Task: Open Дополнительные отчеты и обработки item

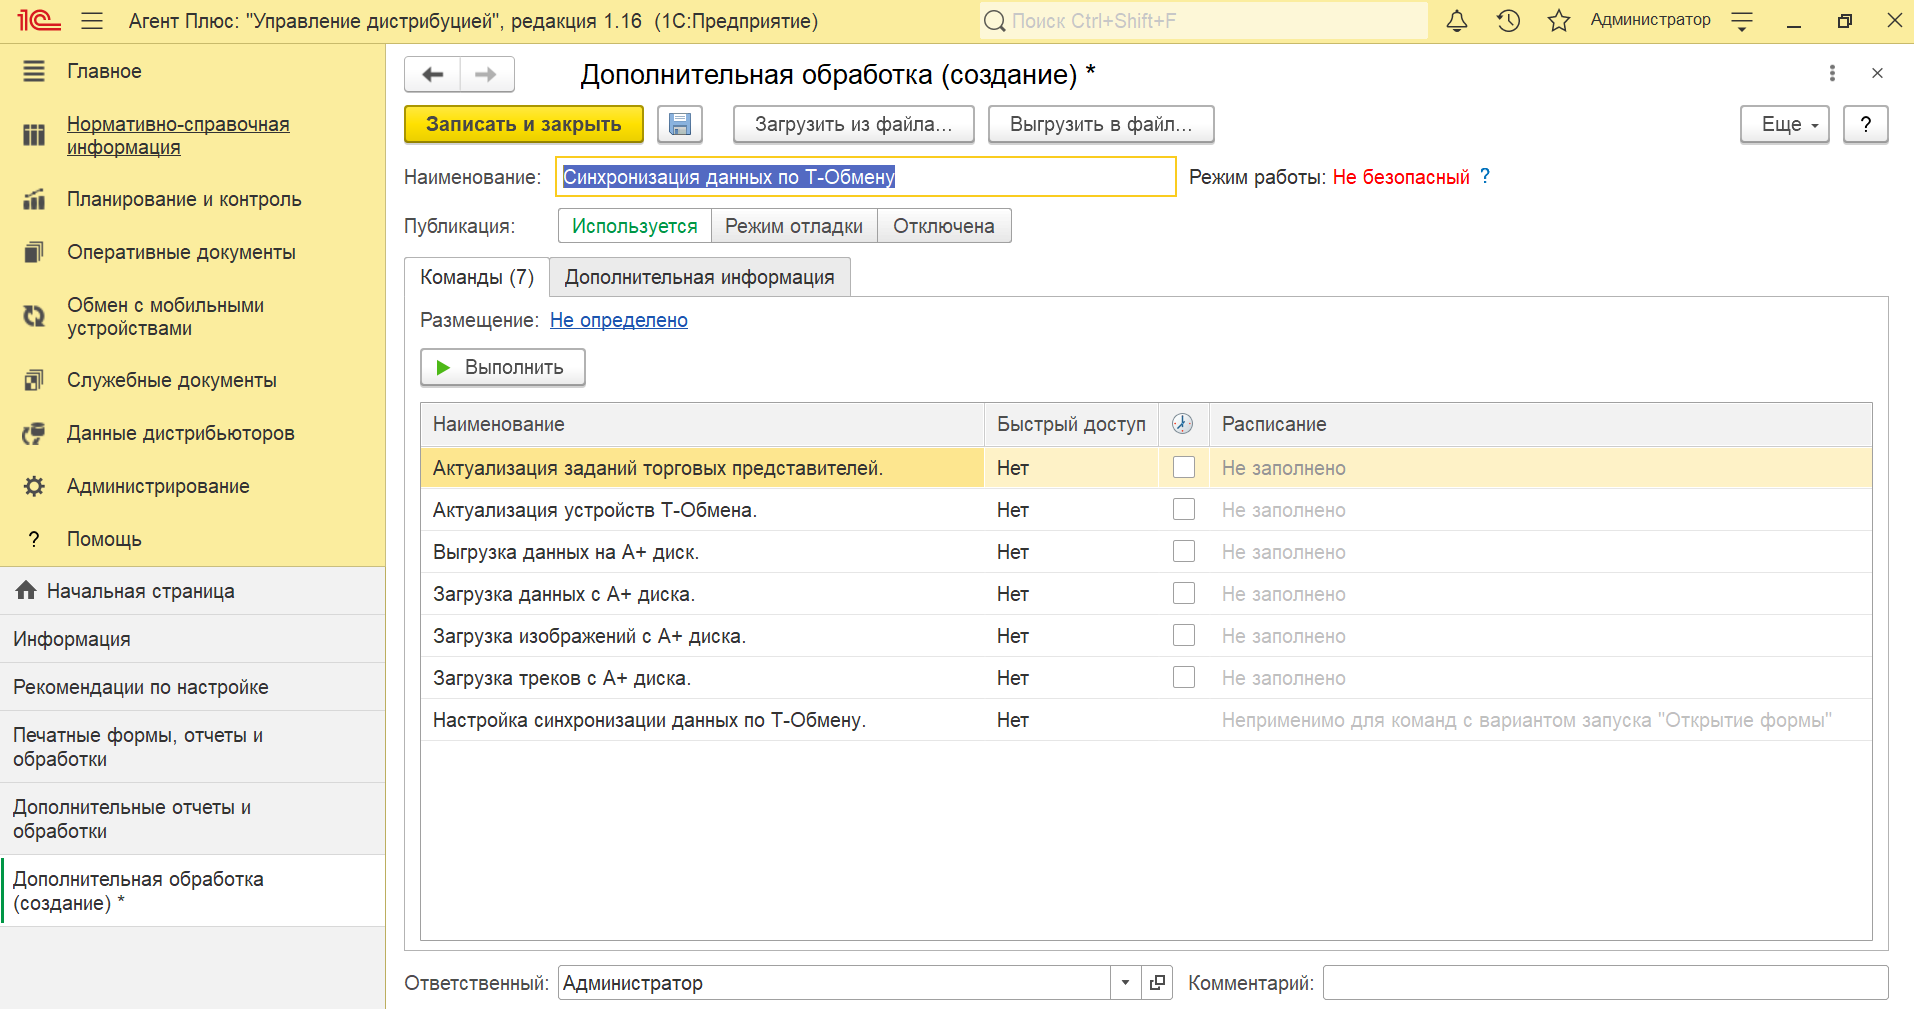Action: tap(192, 819)
